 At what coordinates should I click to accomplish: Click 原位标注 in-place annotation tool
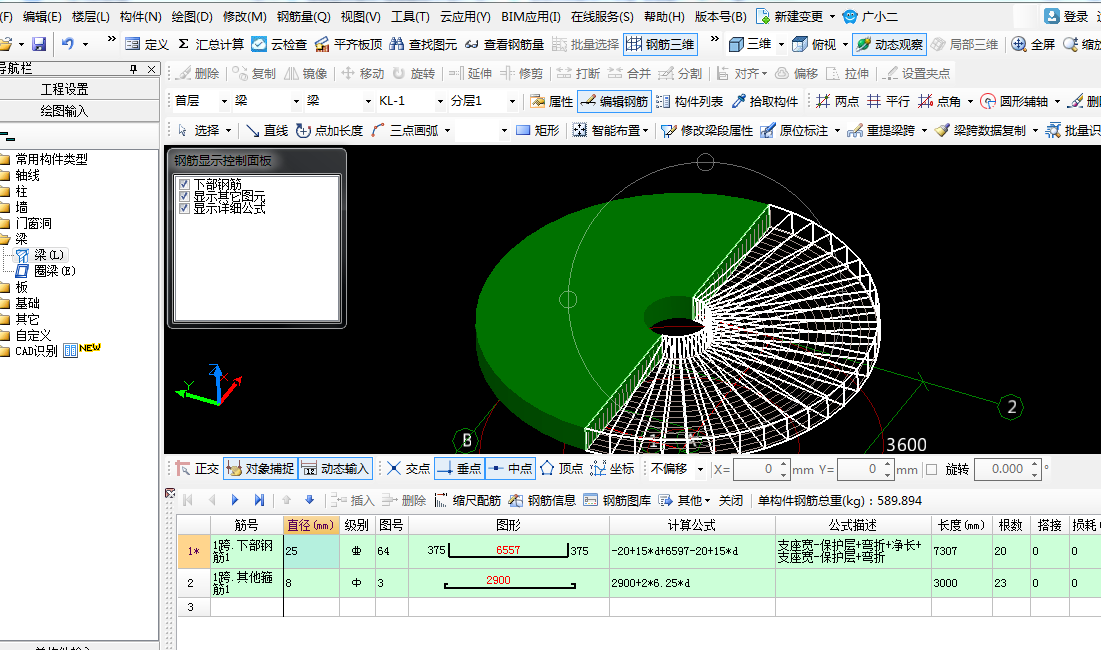point(795,131)
